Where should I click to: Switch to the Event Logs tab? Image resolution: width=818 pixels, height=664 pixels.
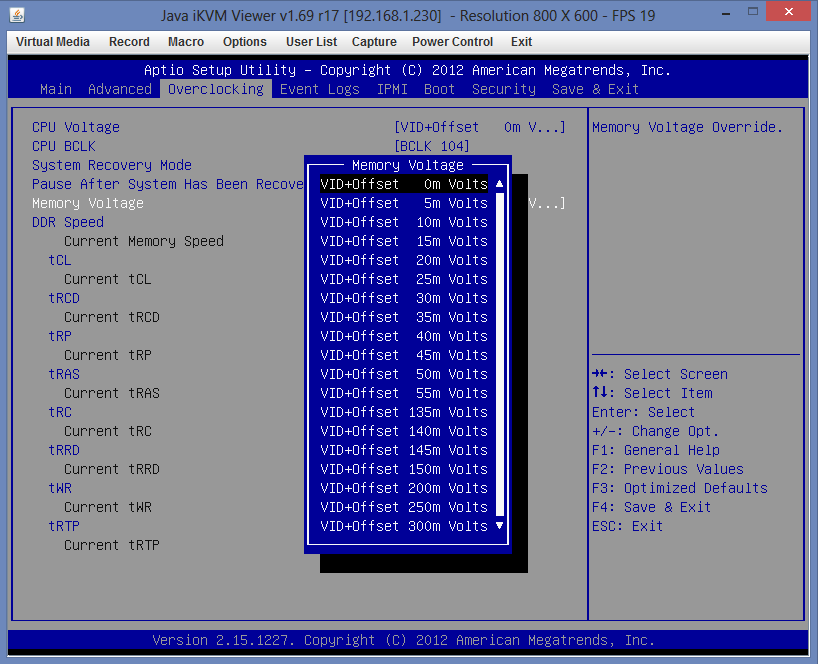point(320,89)
